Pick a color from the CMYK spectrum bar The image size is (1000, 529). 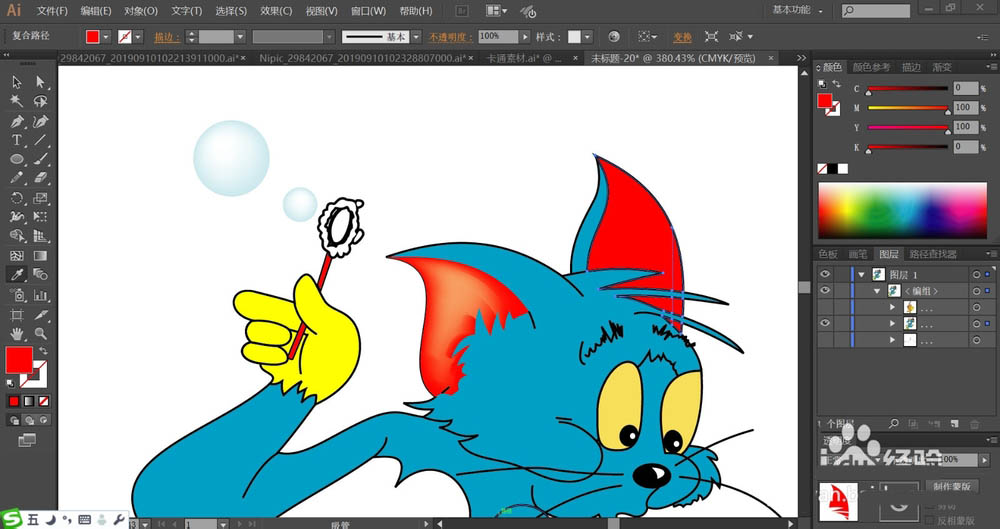(x=902, y=210)
